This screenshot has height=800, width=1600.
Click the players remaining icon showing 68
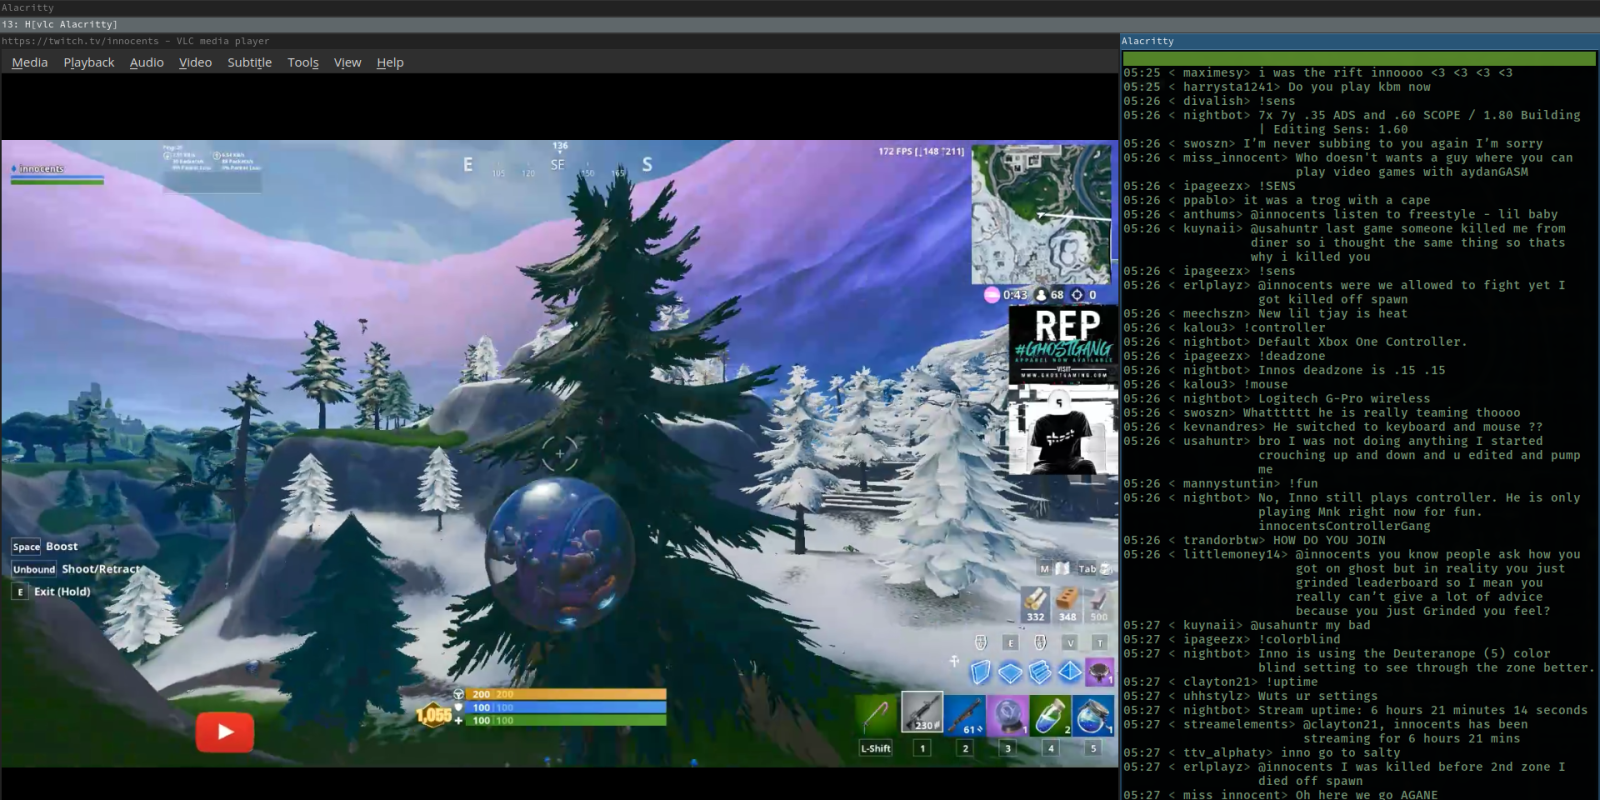[x=1041, y=295]
